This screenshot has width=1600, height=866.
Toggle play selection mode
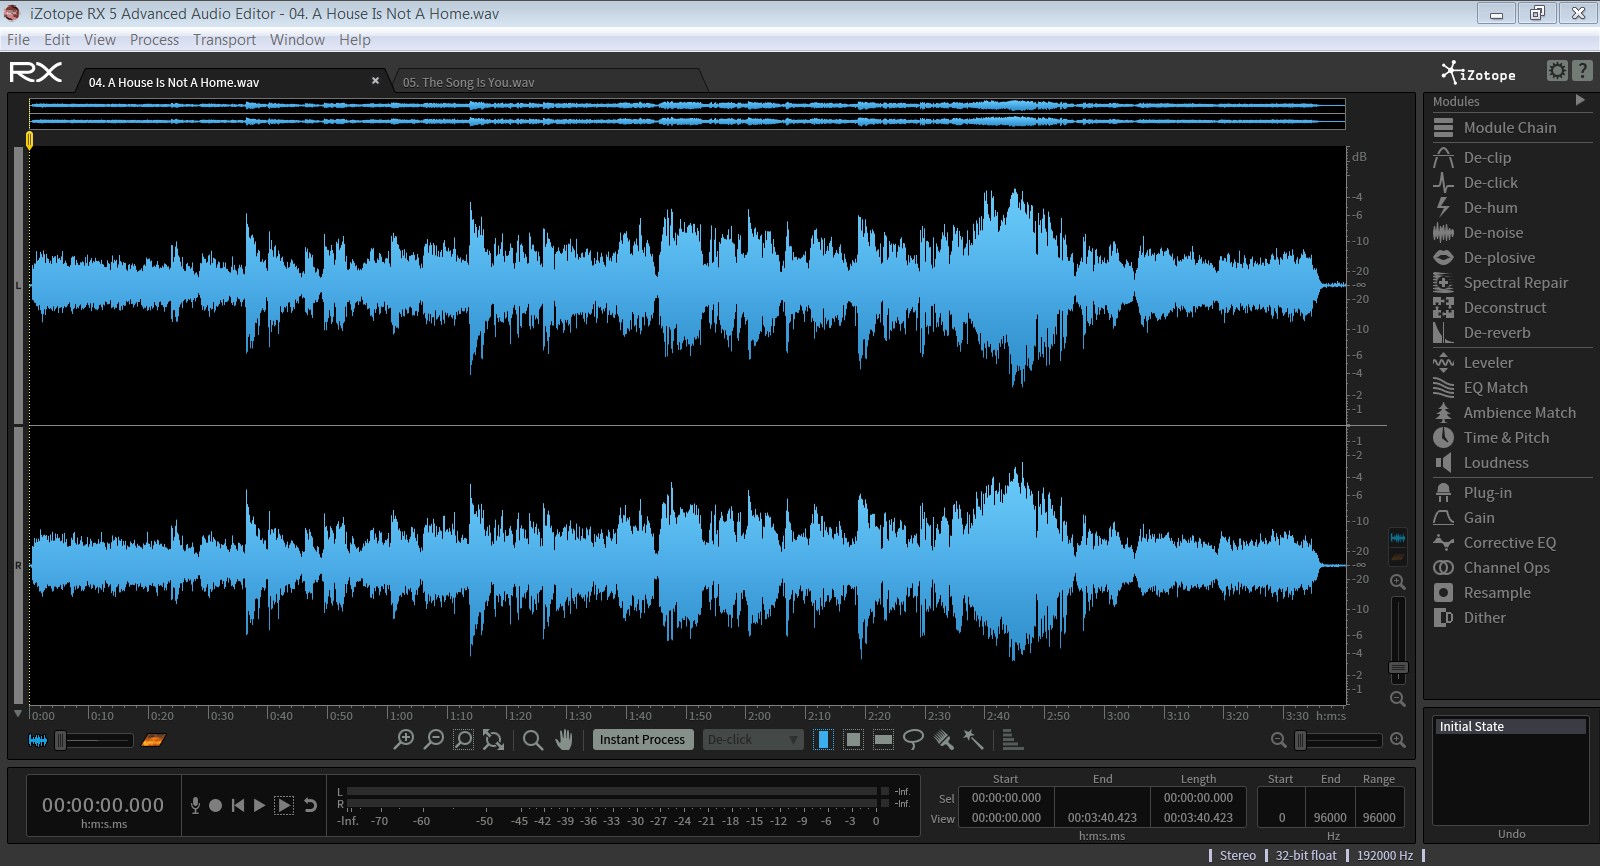[284, 805]
